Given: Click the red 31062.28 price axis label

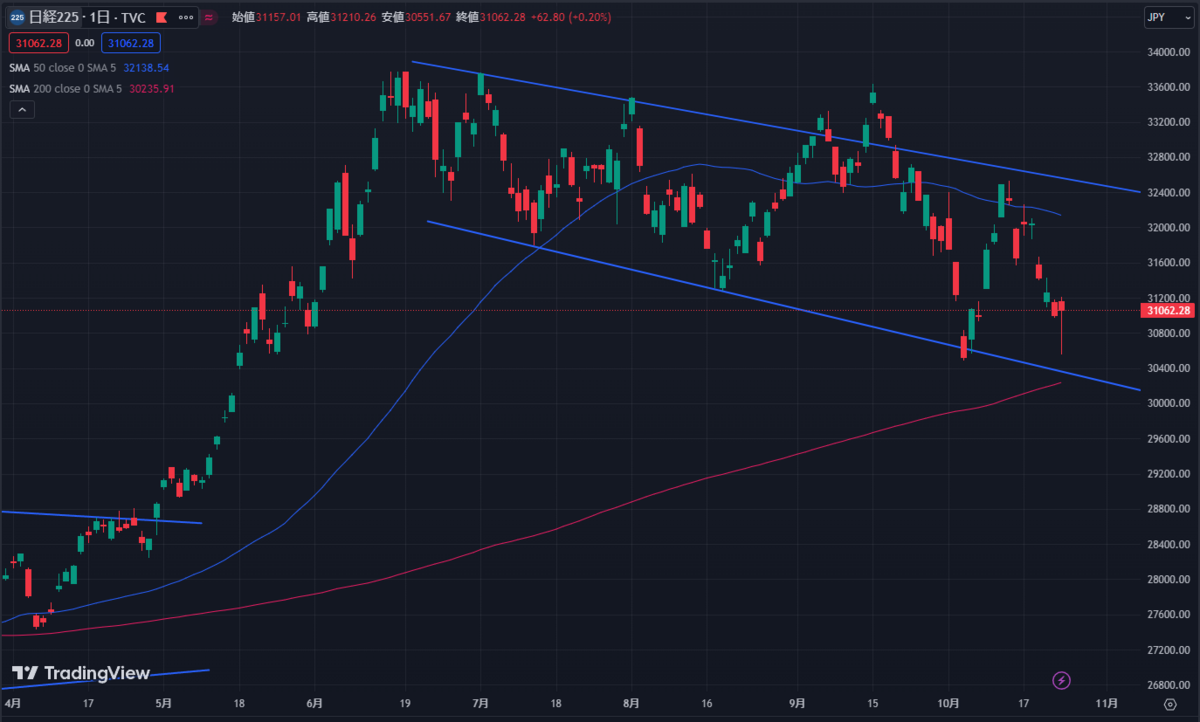Looking at the screenshot, I should click(1169, 310).
